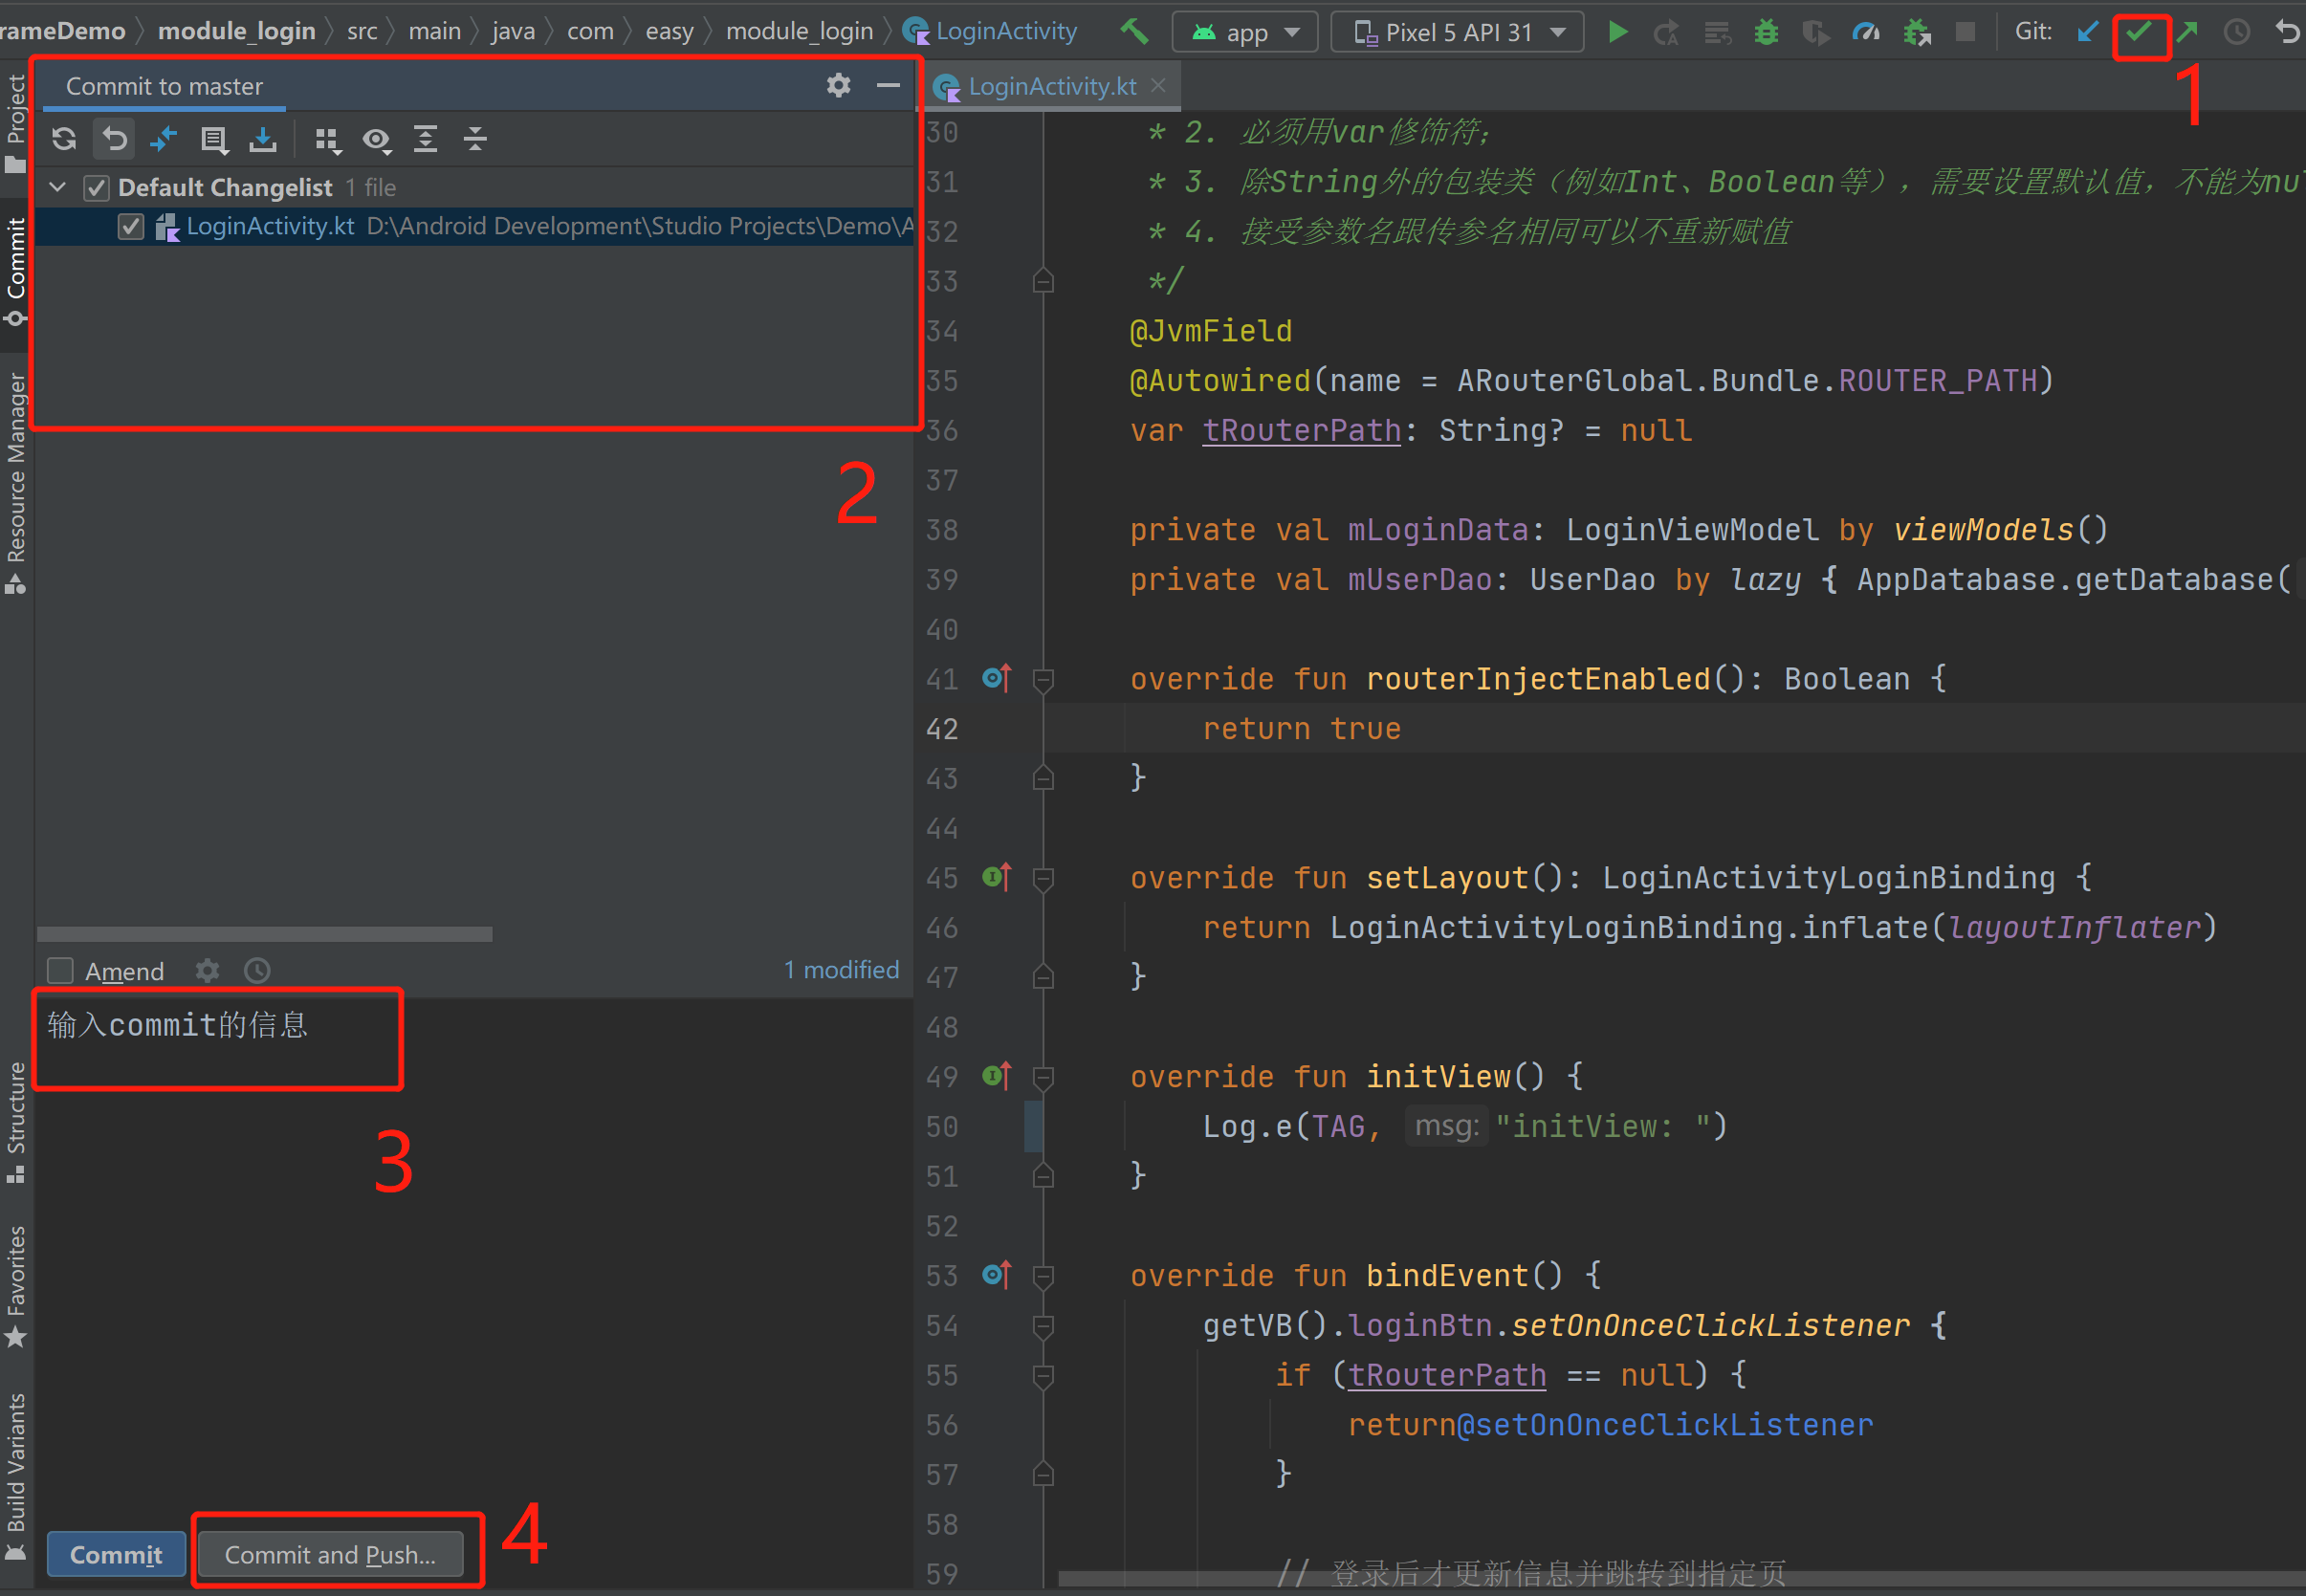The height and width of the screenshot is (1596, 2306).
Task: Open the Favorites side tab
Action: (16, 1287)
